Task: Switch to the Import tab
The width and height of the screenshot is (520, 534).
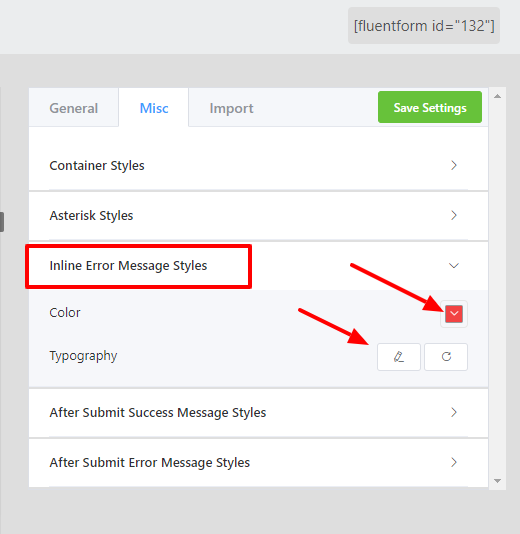Action: coord(231,108)
